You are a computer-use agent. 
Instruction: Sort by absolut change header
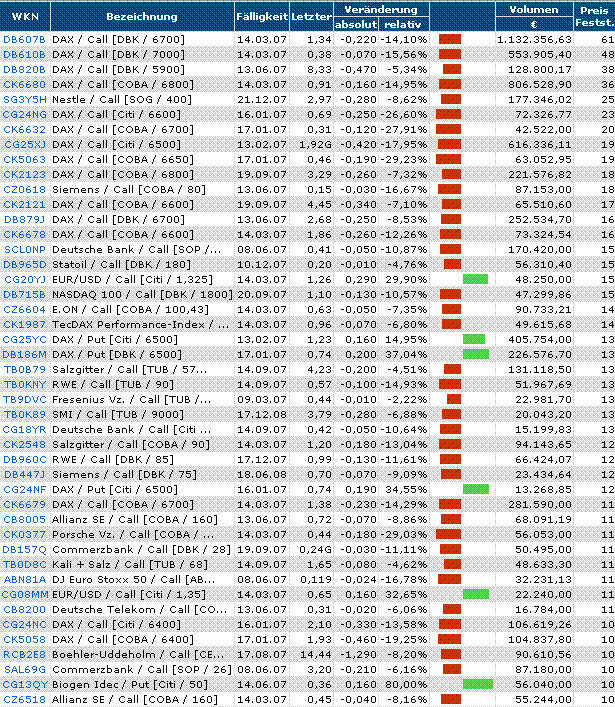(356, 24)
